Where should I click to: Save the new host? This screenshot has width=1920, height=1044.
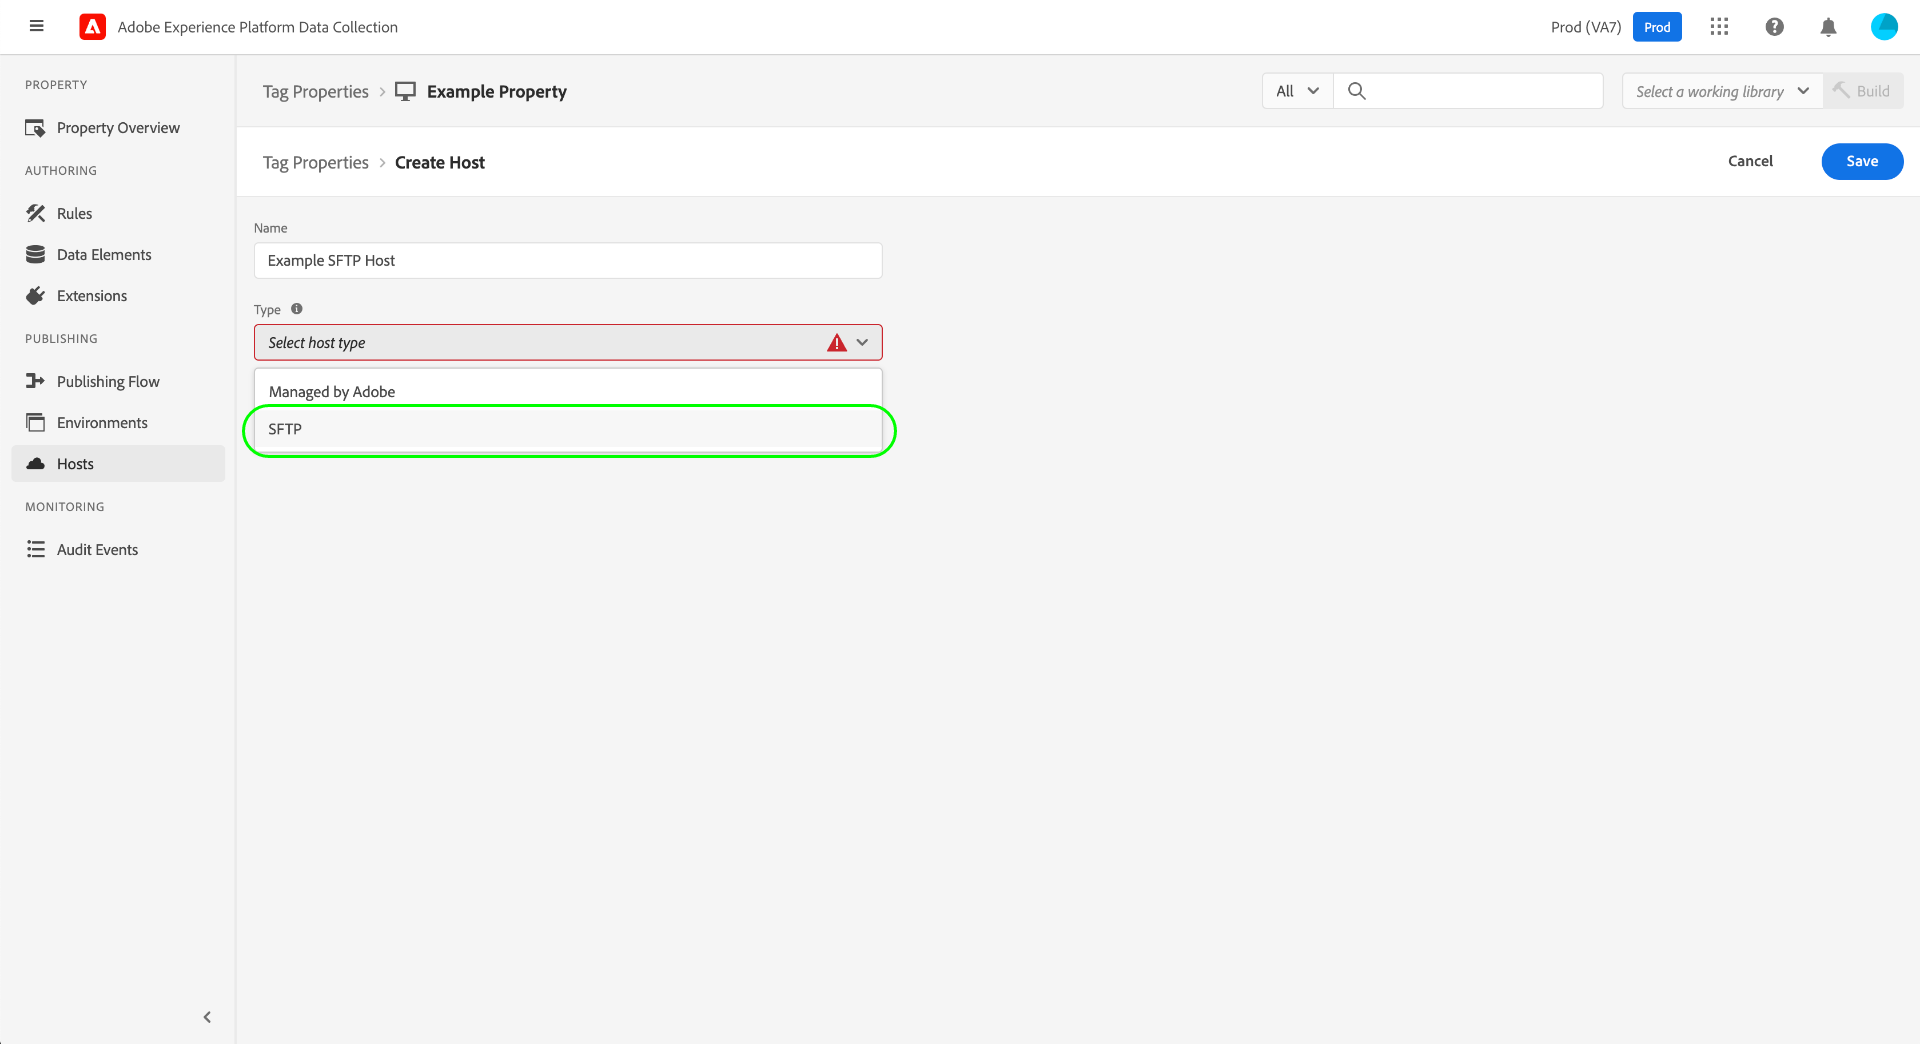coord(1862,161)
